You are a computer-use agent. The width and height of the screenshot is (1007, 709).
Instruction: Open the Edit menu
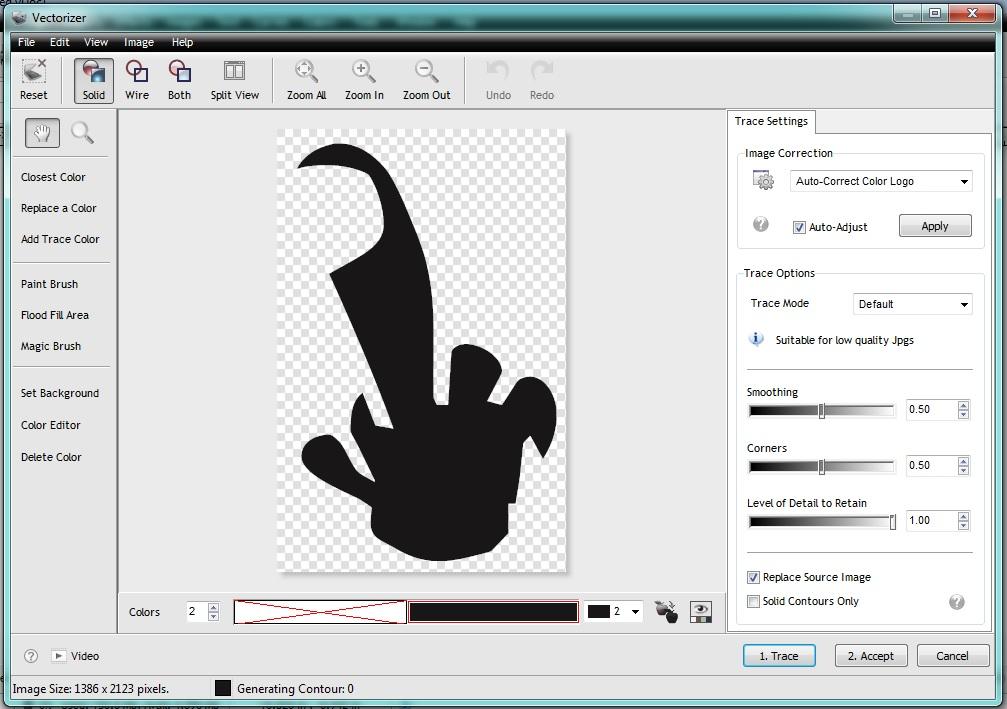tap(60, 42)
